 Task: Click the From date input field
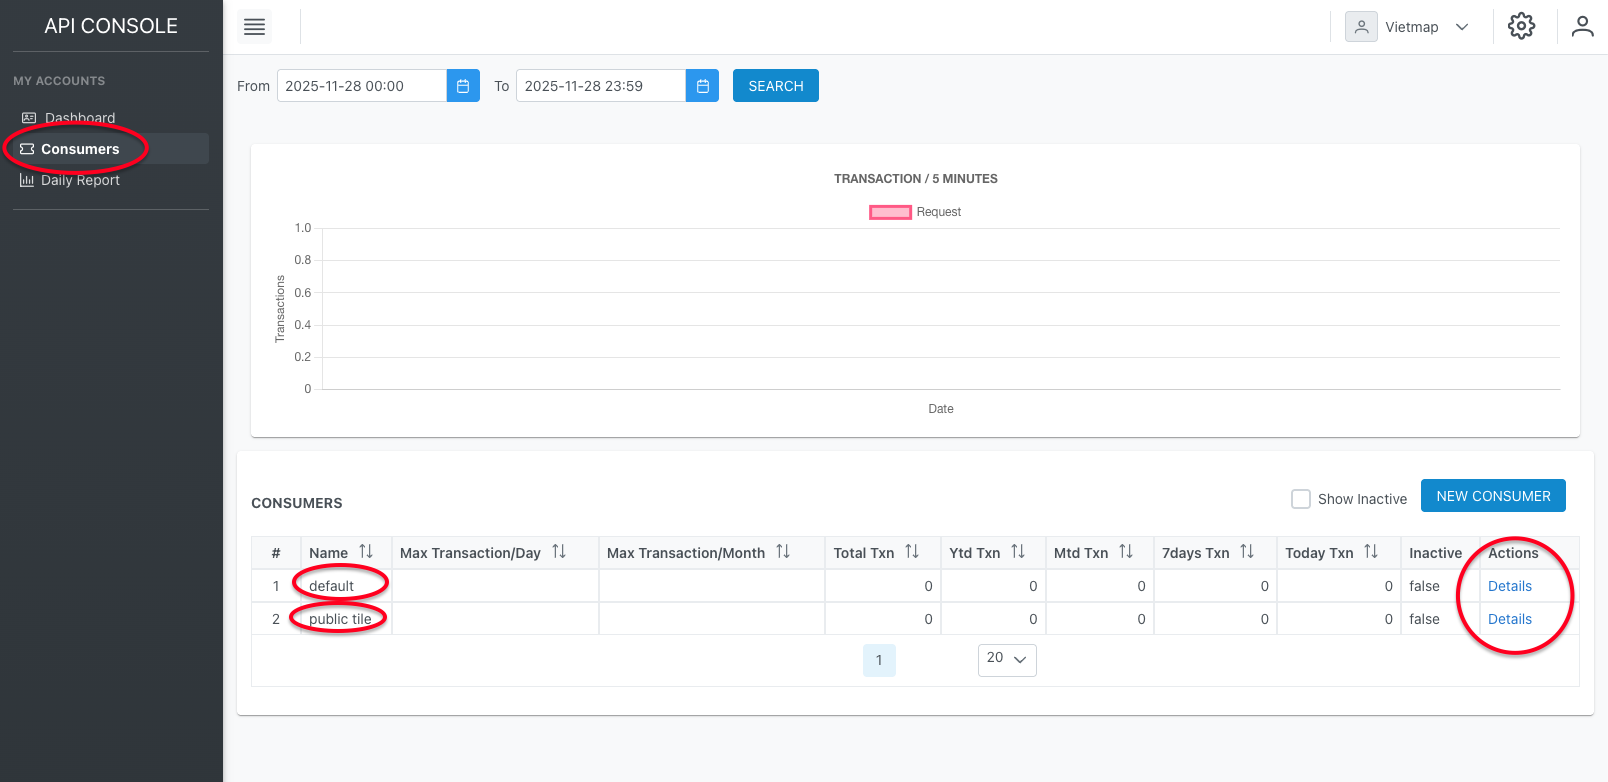click(361, 86)
